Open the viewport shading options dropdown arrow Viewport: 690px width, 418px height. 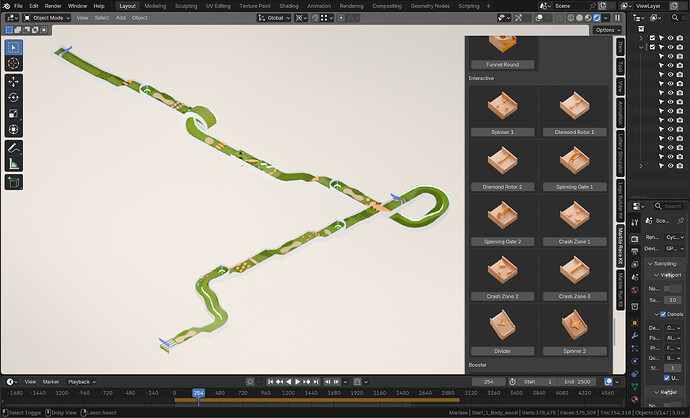606,18
